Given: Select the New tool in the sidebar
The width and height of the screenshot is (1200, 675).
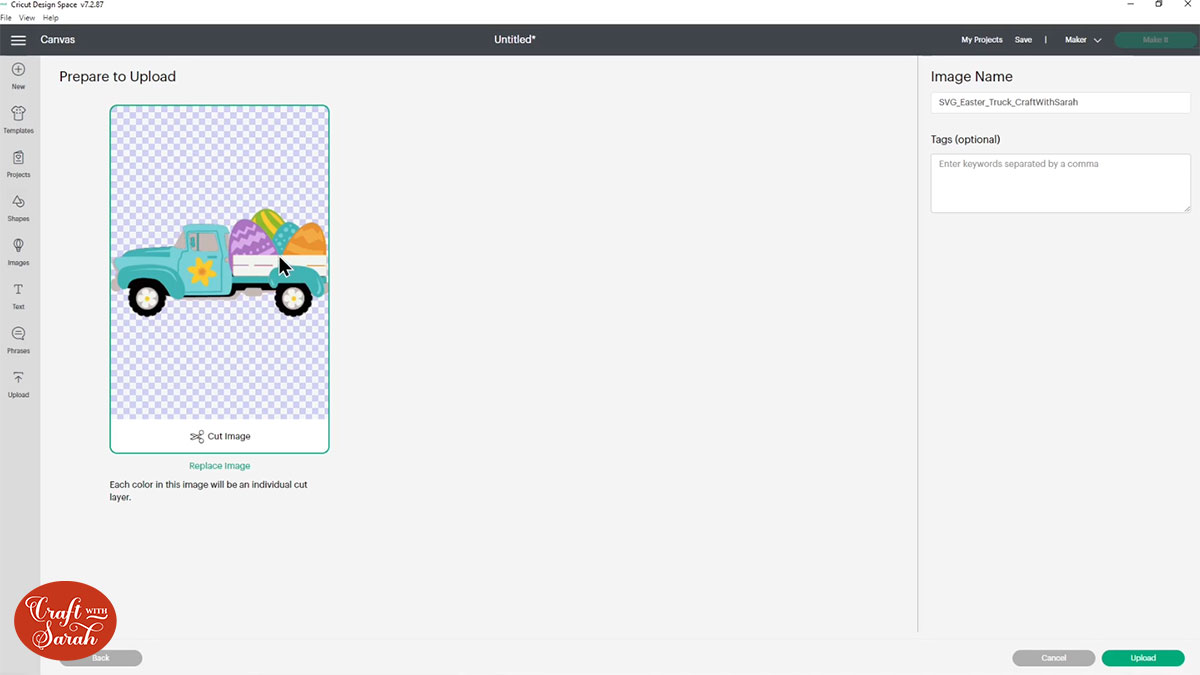Looking at the screenshot, I should [18, 74].
